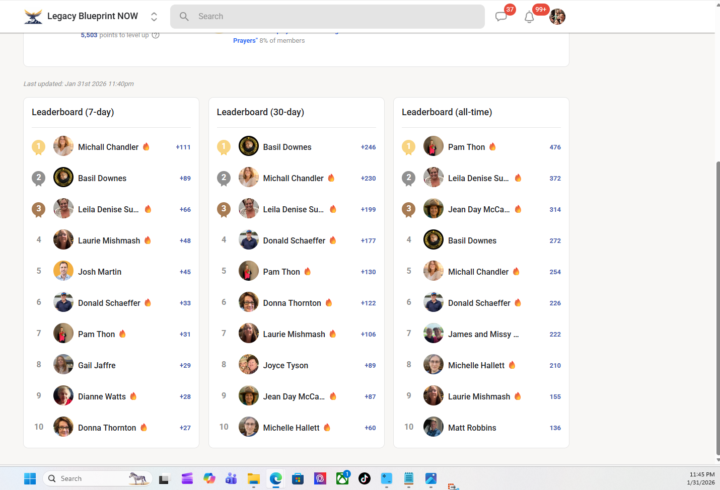The width and height of the screenshot is (720, 490).
Task: Open Laurie Mishmash in the 30-day leaderboard
Action: coord(294,334)
